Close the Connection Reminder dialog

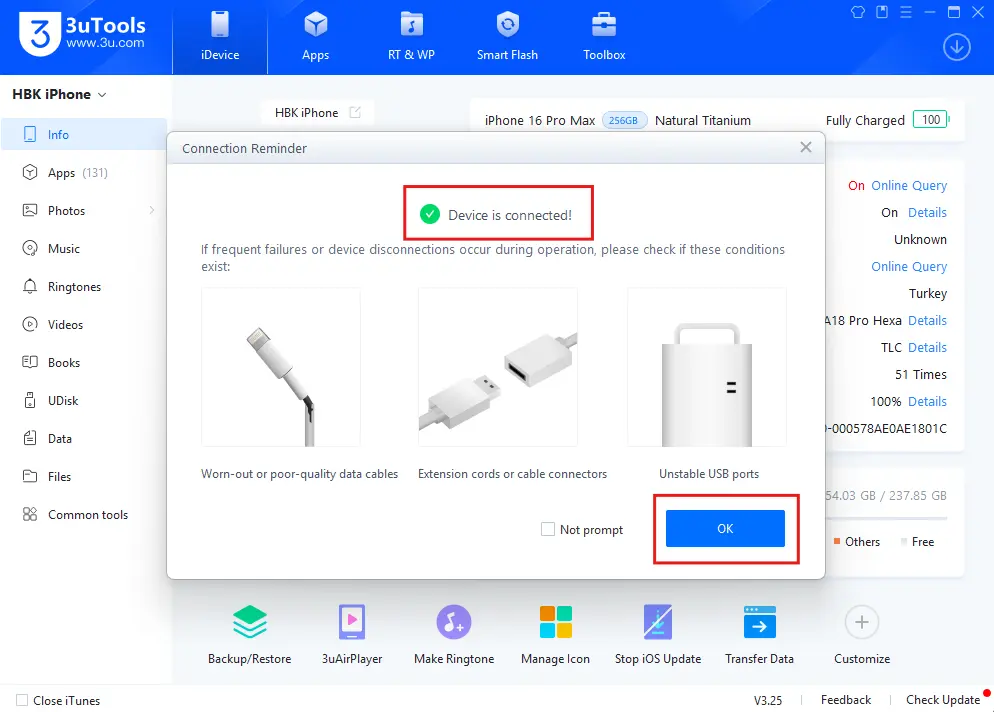click(x=806, y=148)
